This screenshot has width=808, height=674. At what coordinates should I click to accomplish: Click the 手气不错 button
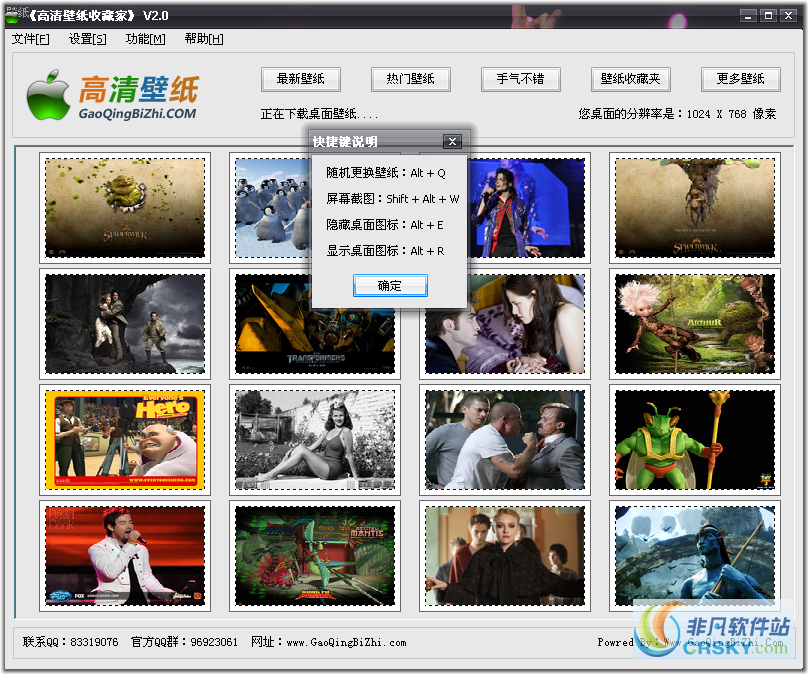(521, 79)
